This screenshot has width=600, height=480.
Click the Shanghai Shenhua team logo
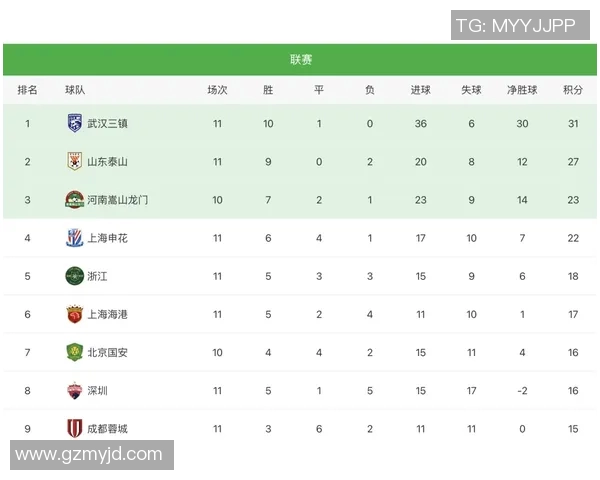pos(74,238)
